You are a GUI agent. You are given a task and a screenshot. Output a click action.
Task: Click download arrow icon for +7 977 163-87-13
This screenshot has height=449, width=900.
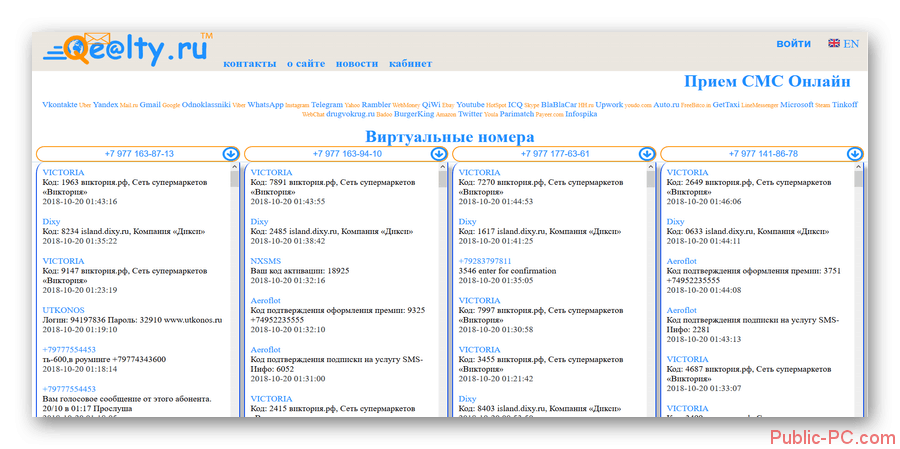pos(230,154)
